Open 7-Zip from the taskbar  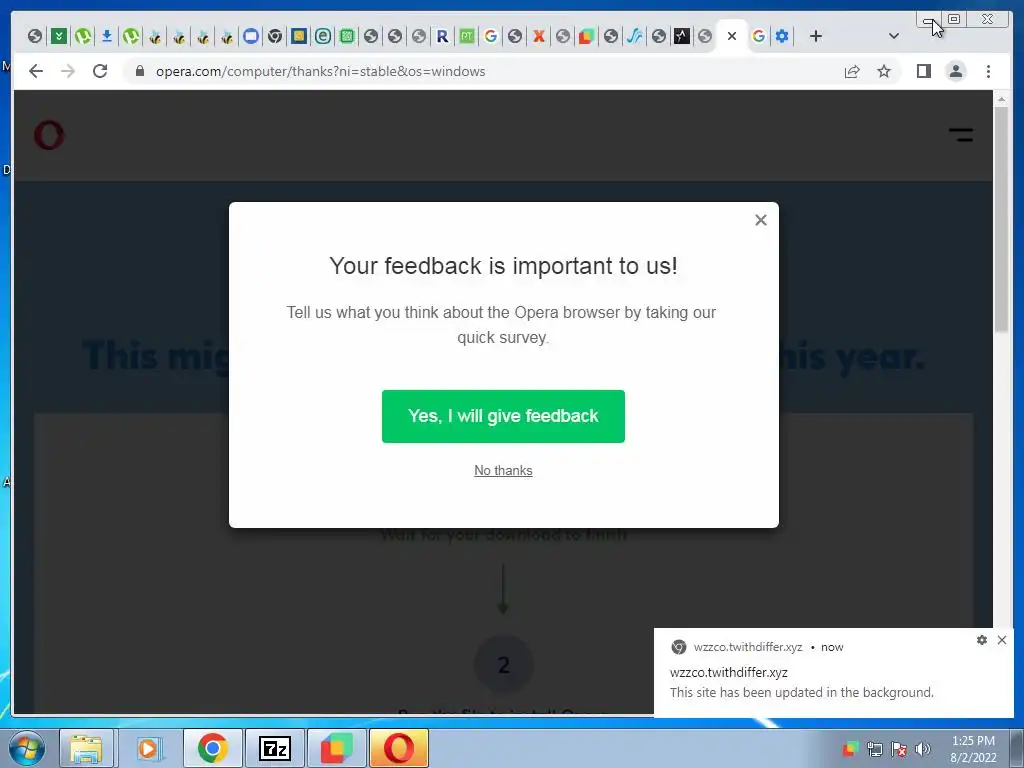pos(274,748)
